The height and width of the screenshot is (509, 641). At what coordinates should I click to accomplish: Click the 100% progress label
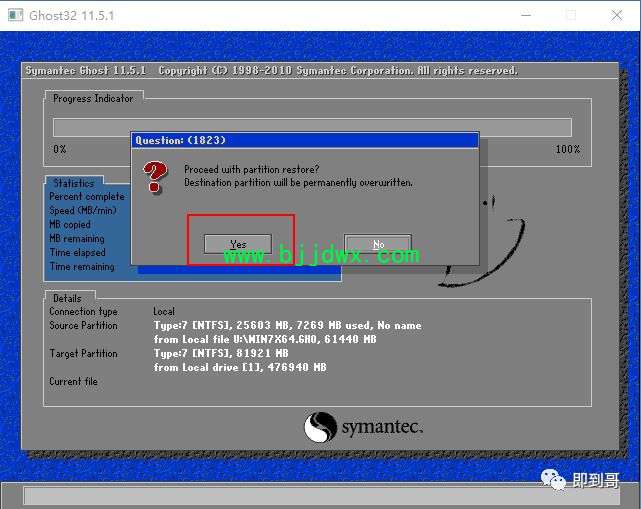[567, 149]
